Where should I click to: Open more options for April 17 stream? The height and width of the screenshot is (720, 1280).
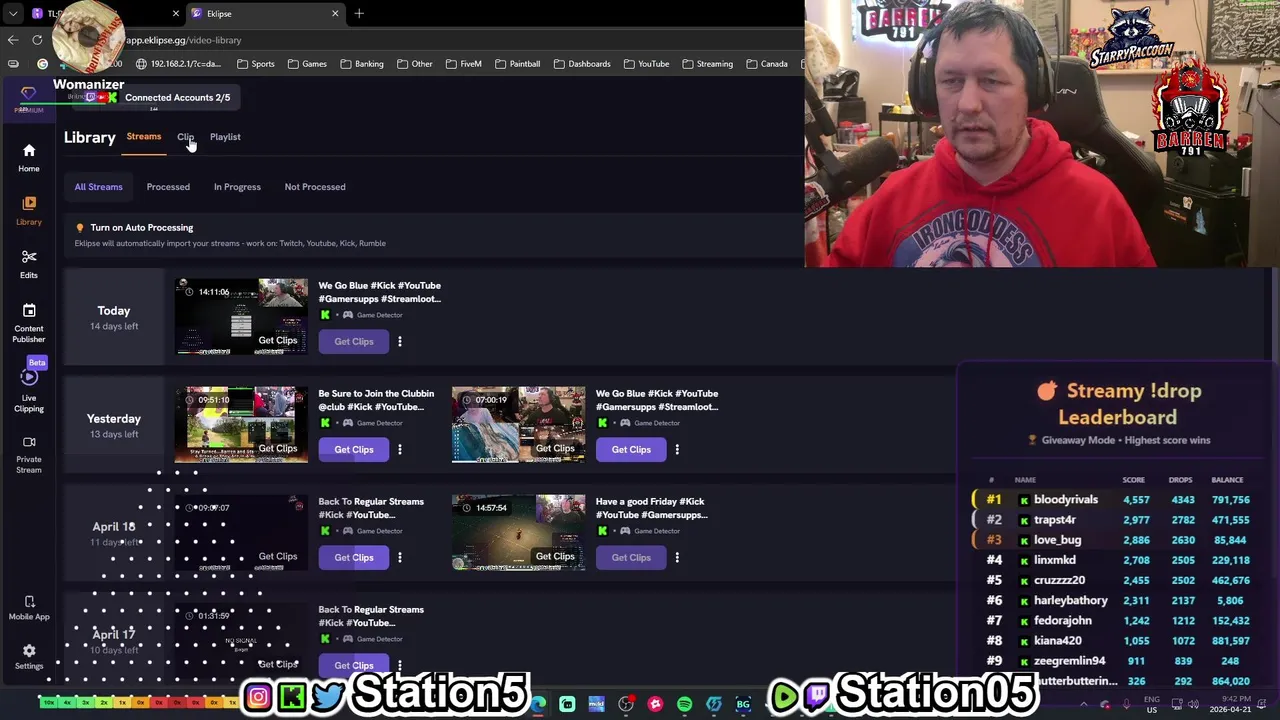tap(399, 666)
